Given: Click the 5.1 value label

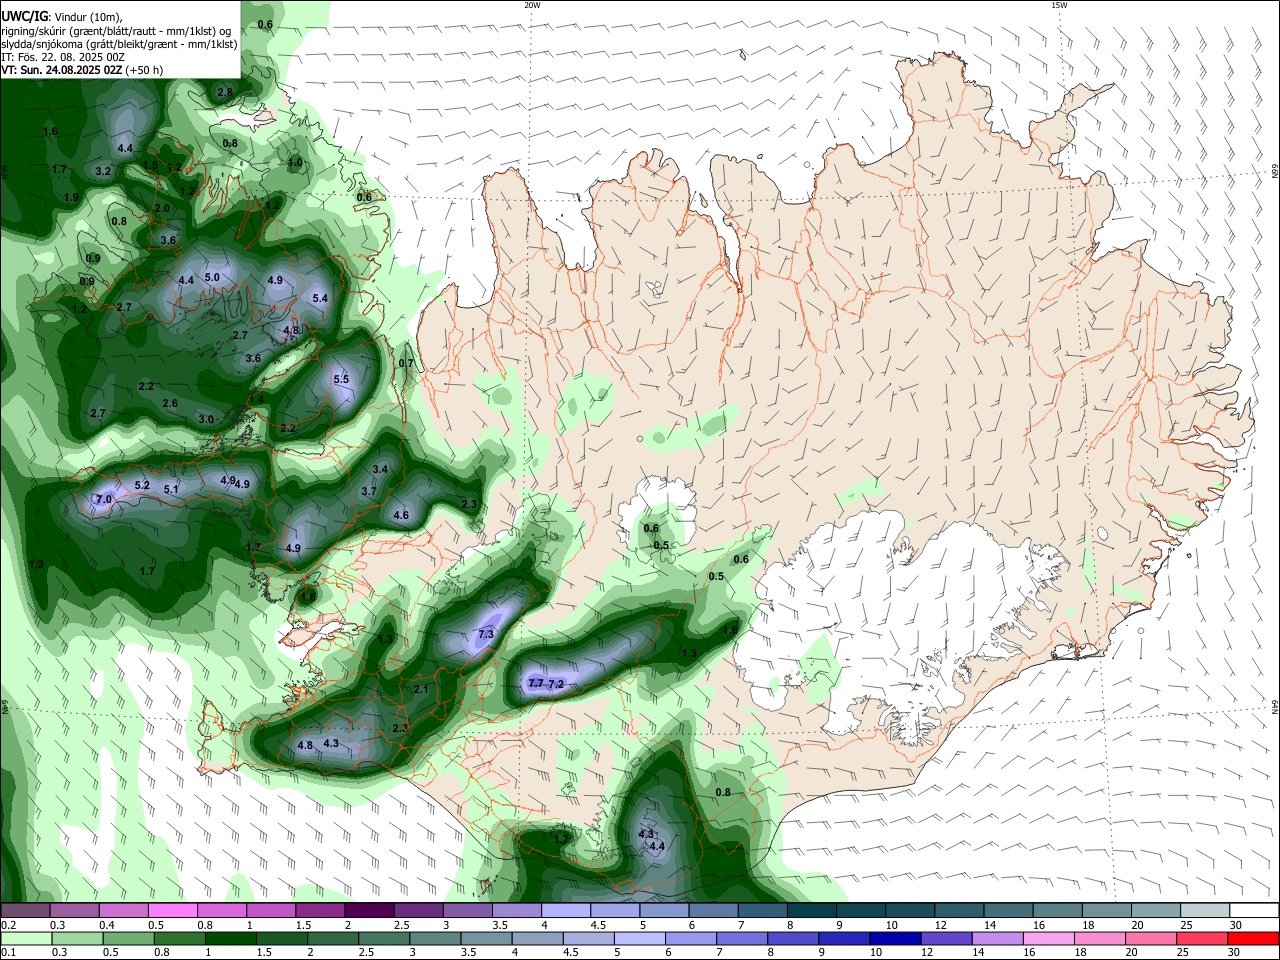Looking at the screenshot, I should pos(171,489).
